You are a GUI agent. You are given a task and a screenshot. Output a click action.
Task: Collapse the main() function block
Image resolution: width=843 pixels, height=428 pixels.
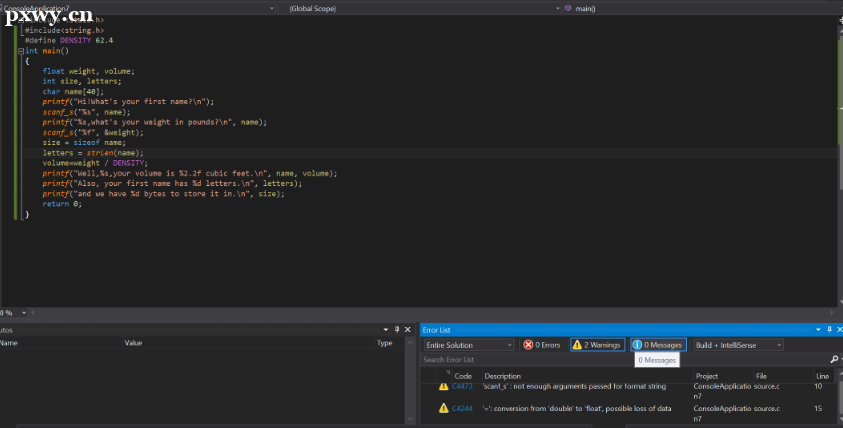point(20,50)
